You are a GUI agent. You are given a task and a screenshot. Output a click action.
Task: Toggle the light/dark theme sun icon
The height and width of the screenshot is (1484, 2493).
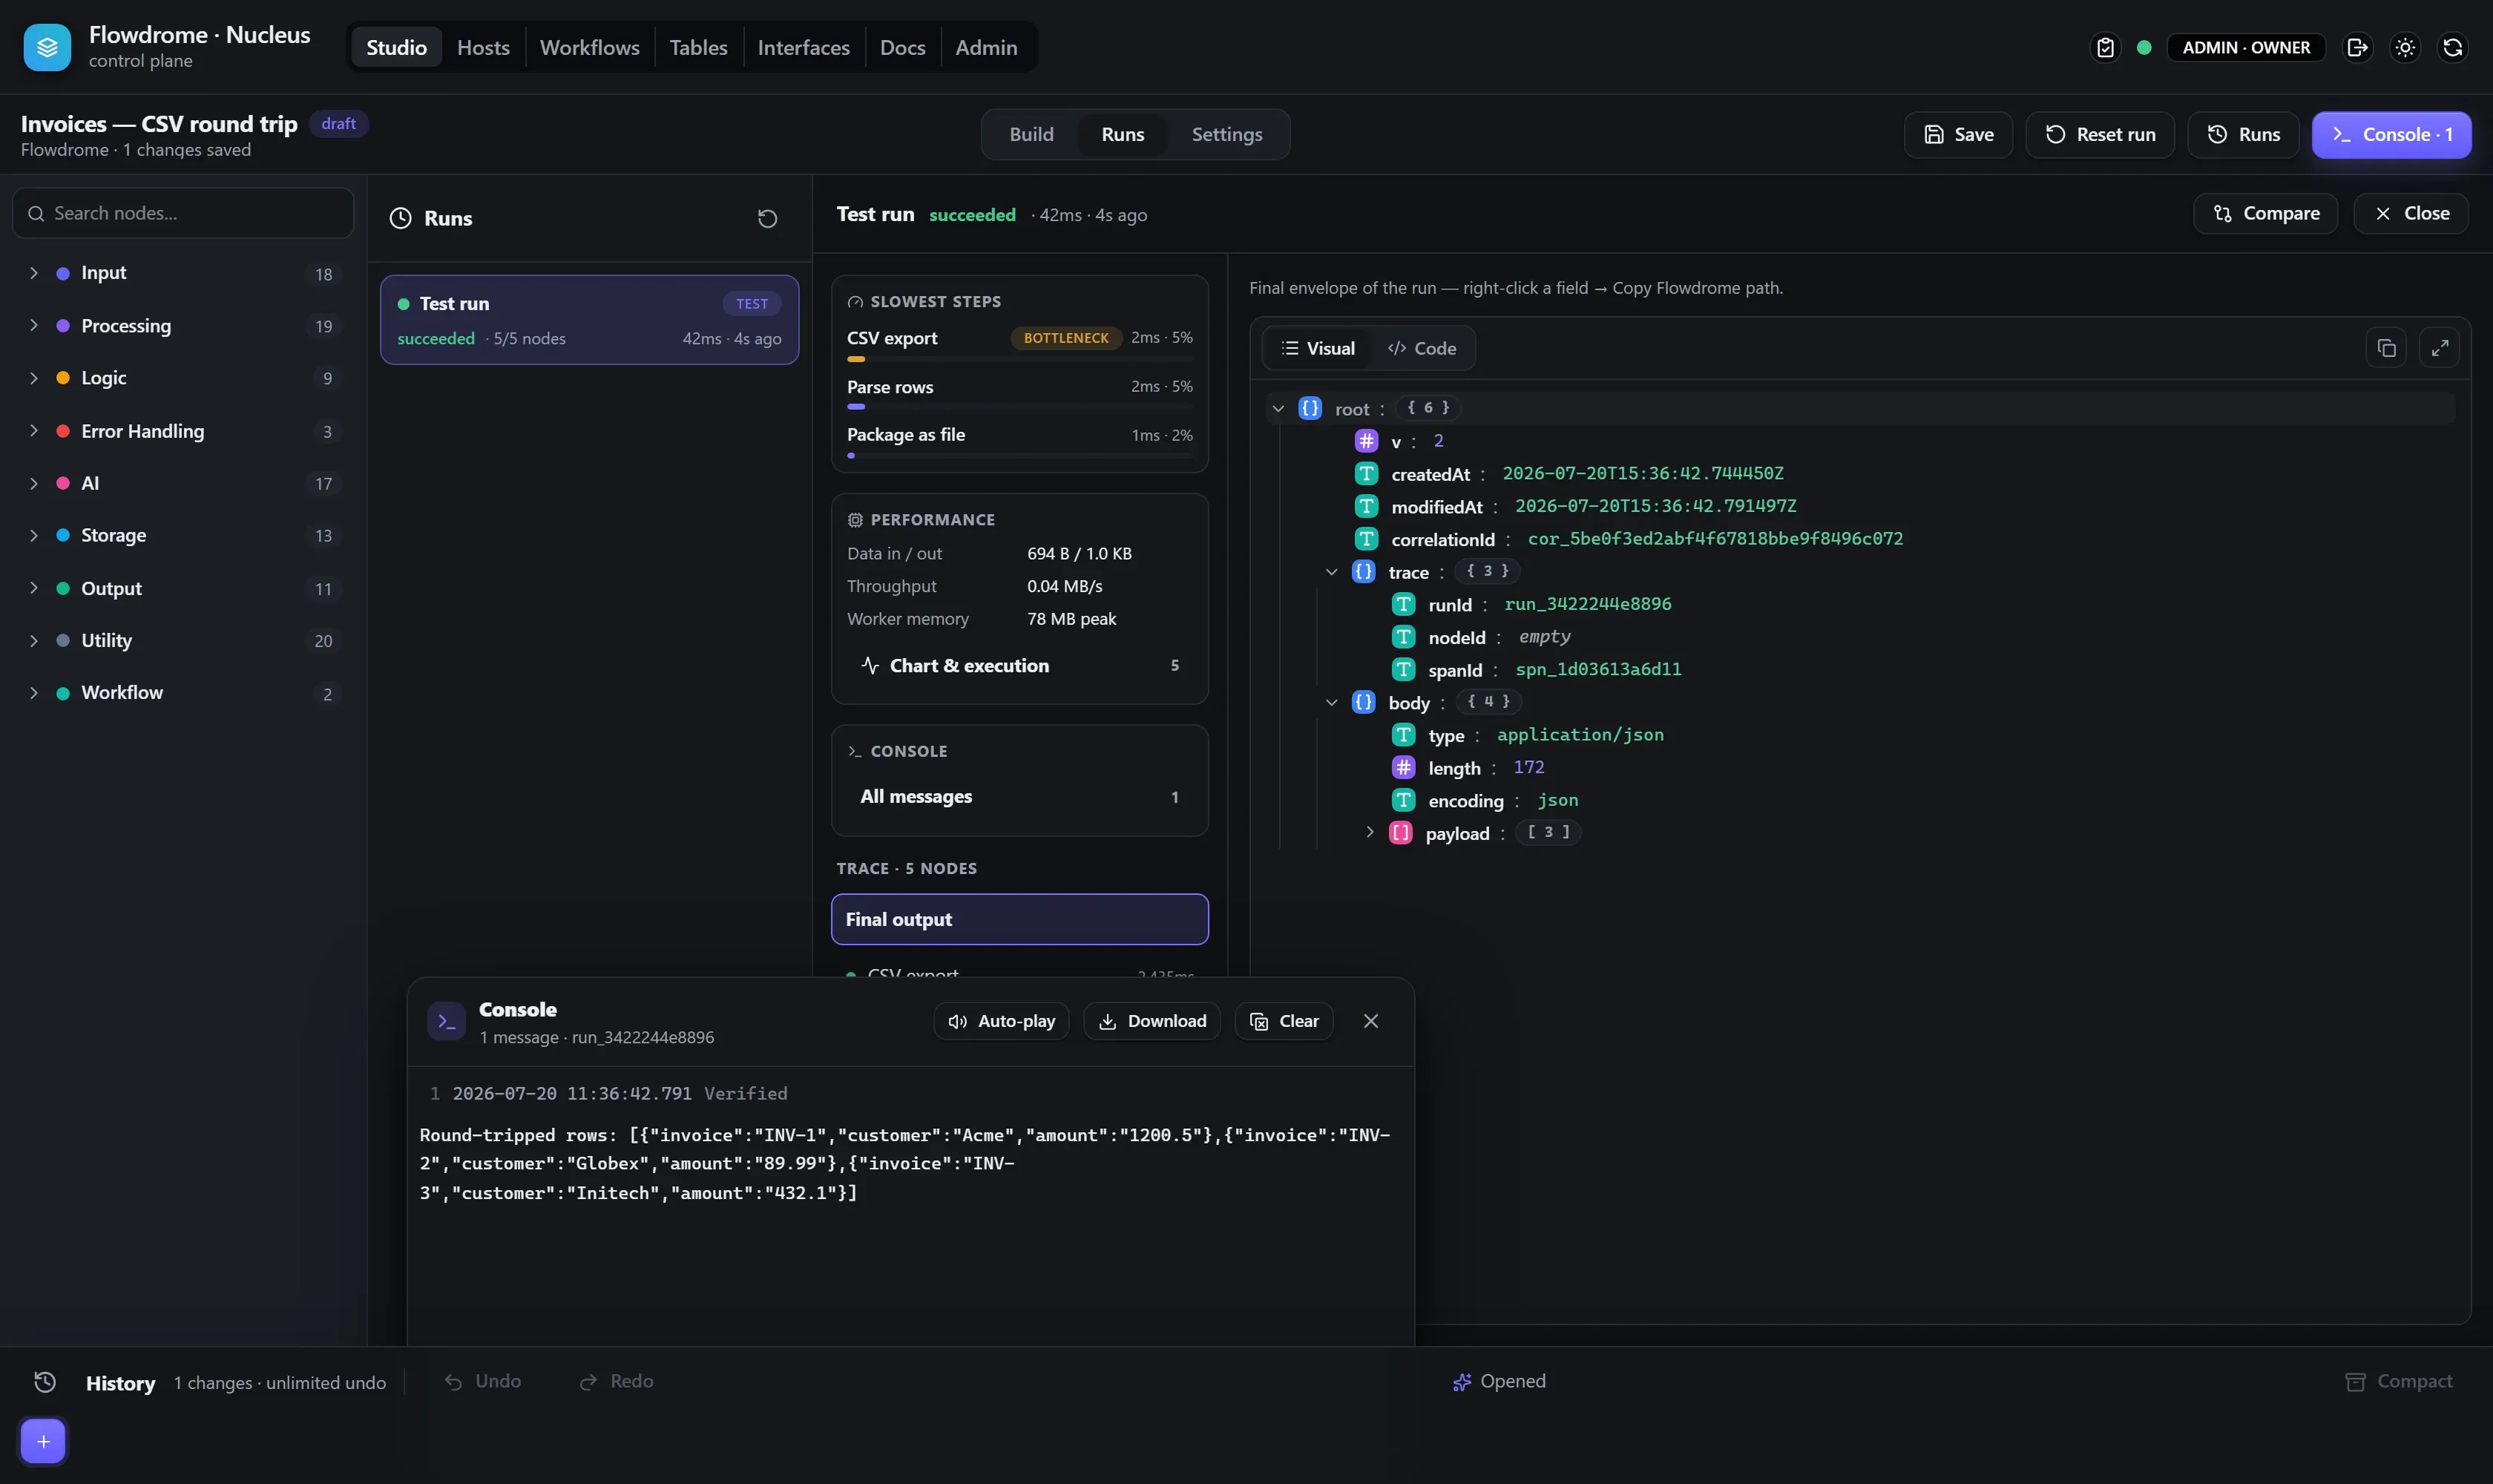click(2405, 47)
